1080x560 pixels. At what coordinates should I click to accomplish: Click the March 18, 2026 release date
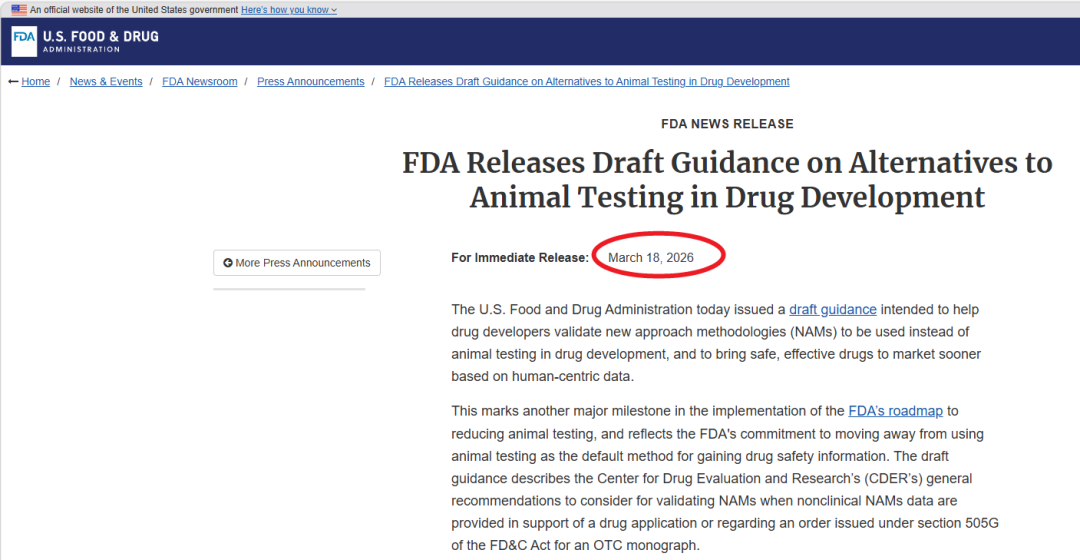pos(650,258)
